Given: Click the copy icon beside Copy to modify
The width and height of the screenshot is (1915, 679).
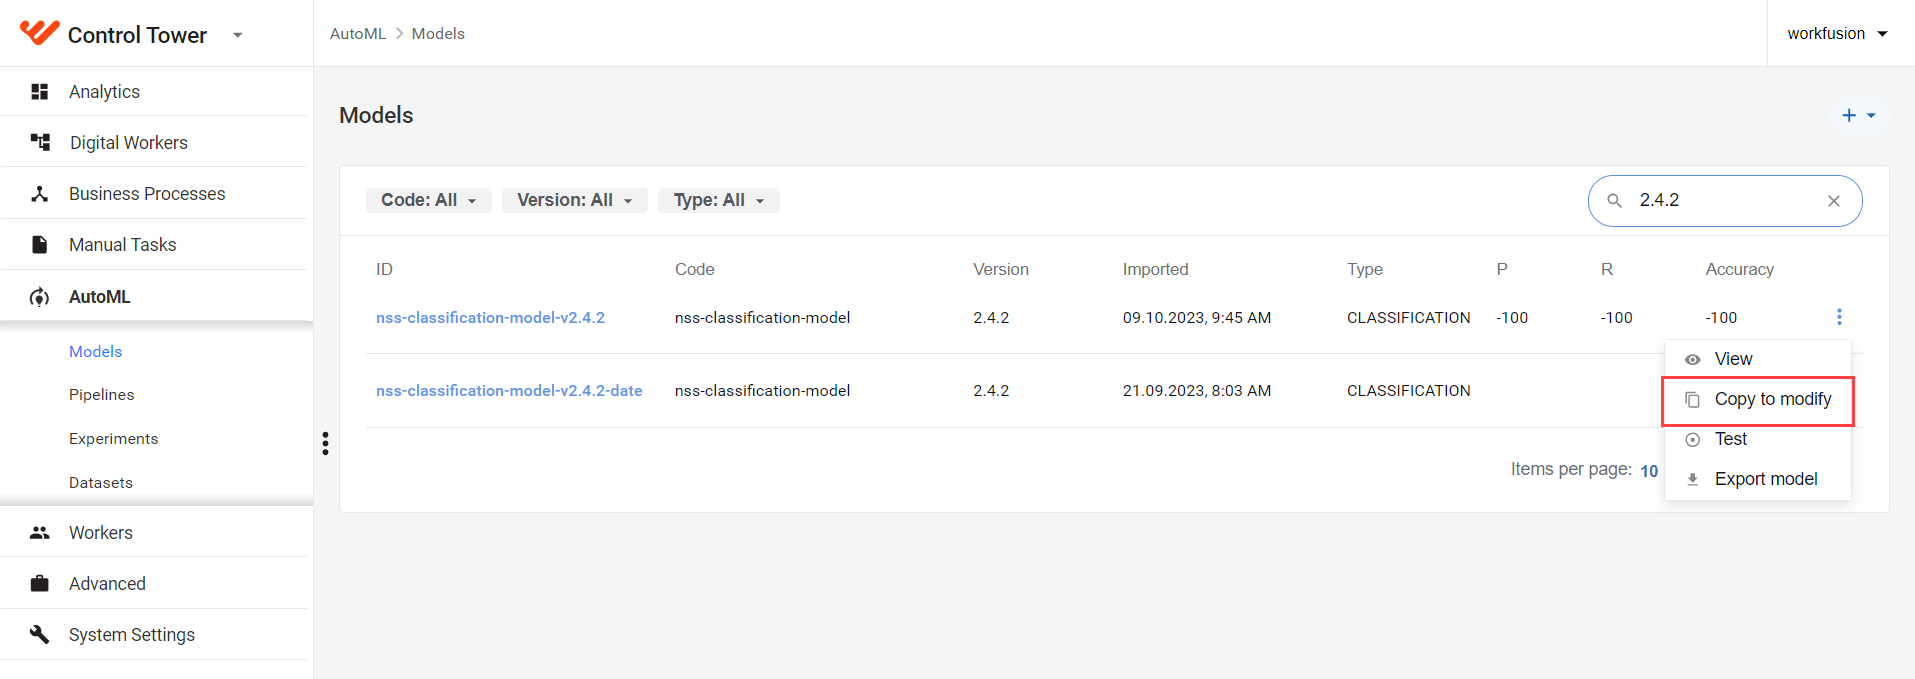Looking at the screenshot, I should point(1693,399).
